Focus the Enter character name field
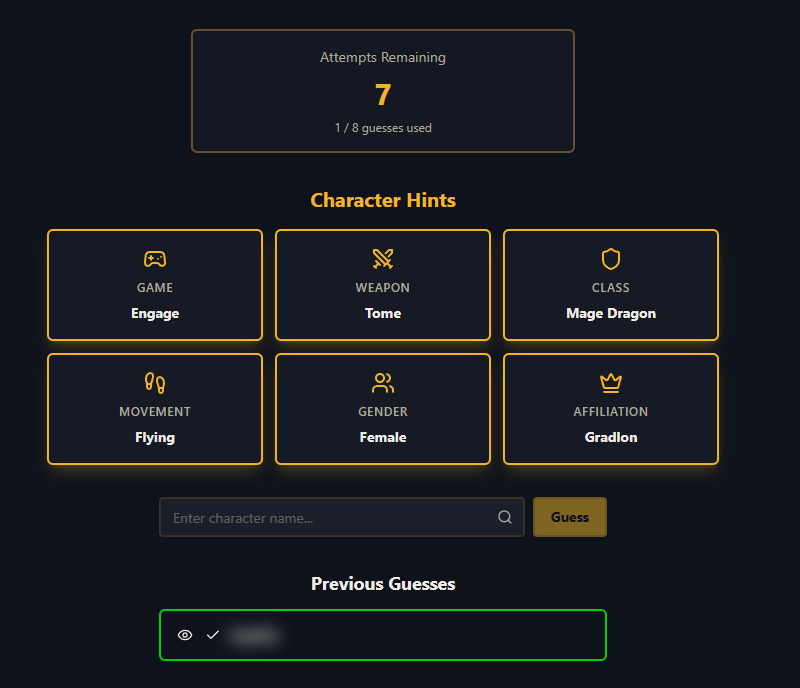Screen dimensions: 800x688 point(330,518)
